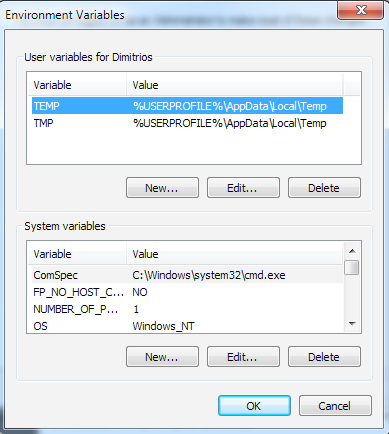Sort user variables by Value column header
Screen dimensions: 389x434
click(x=235, y=85)
